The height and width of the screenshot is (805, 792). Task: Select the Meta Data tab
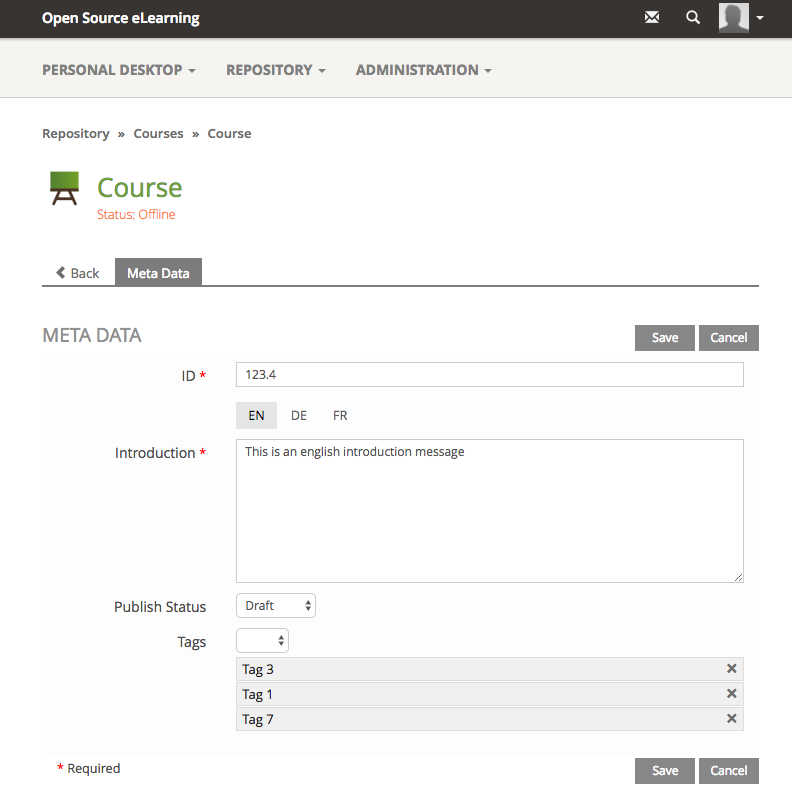158,273
